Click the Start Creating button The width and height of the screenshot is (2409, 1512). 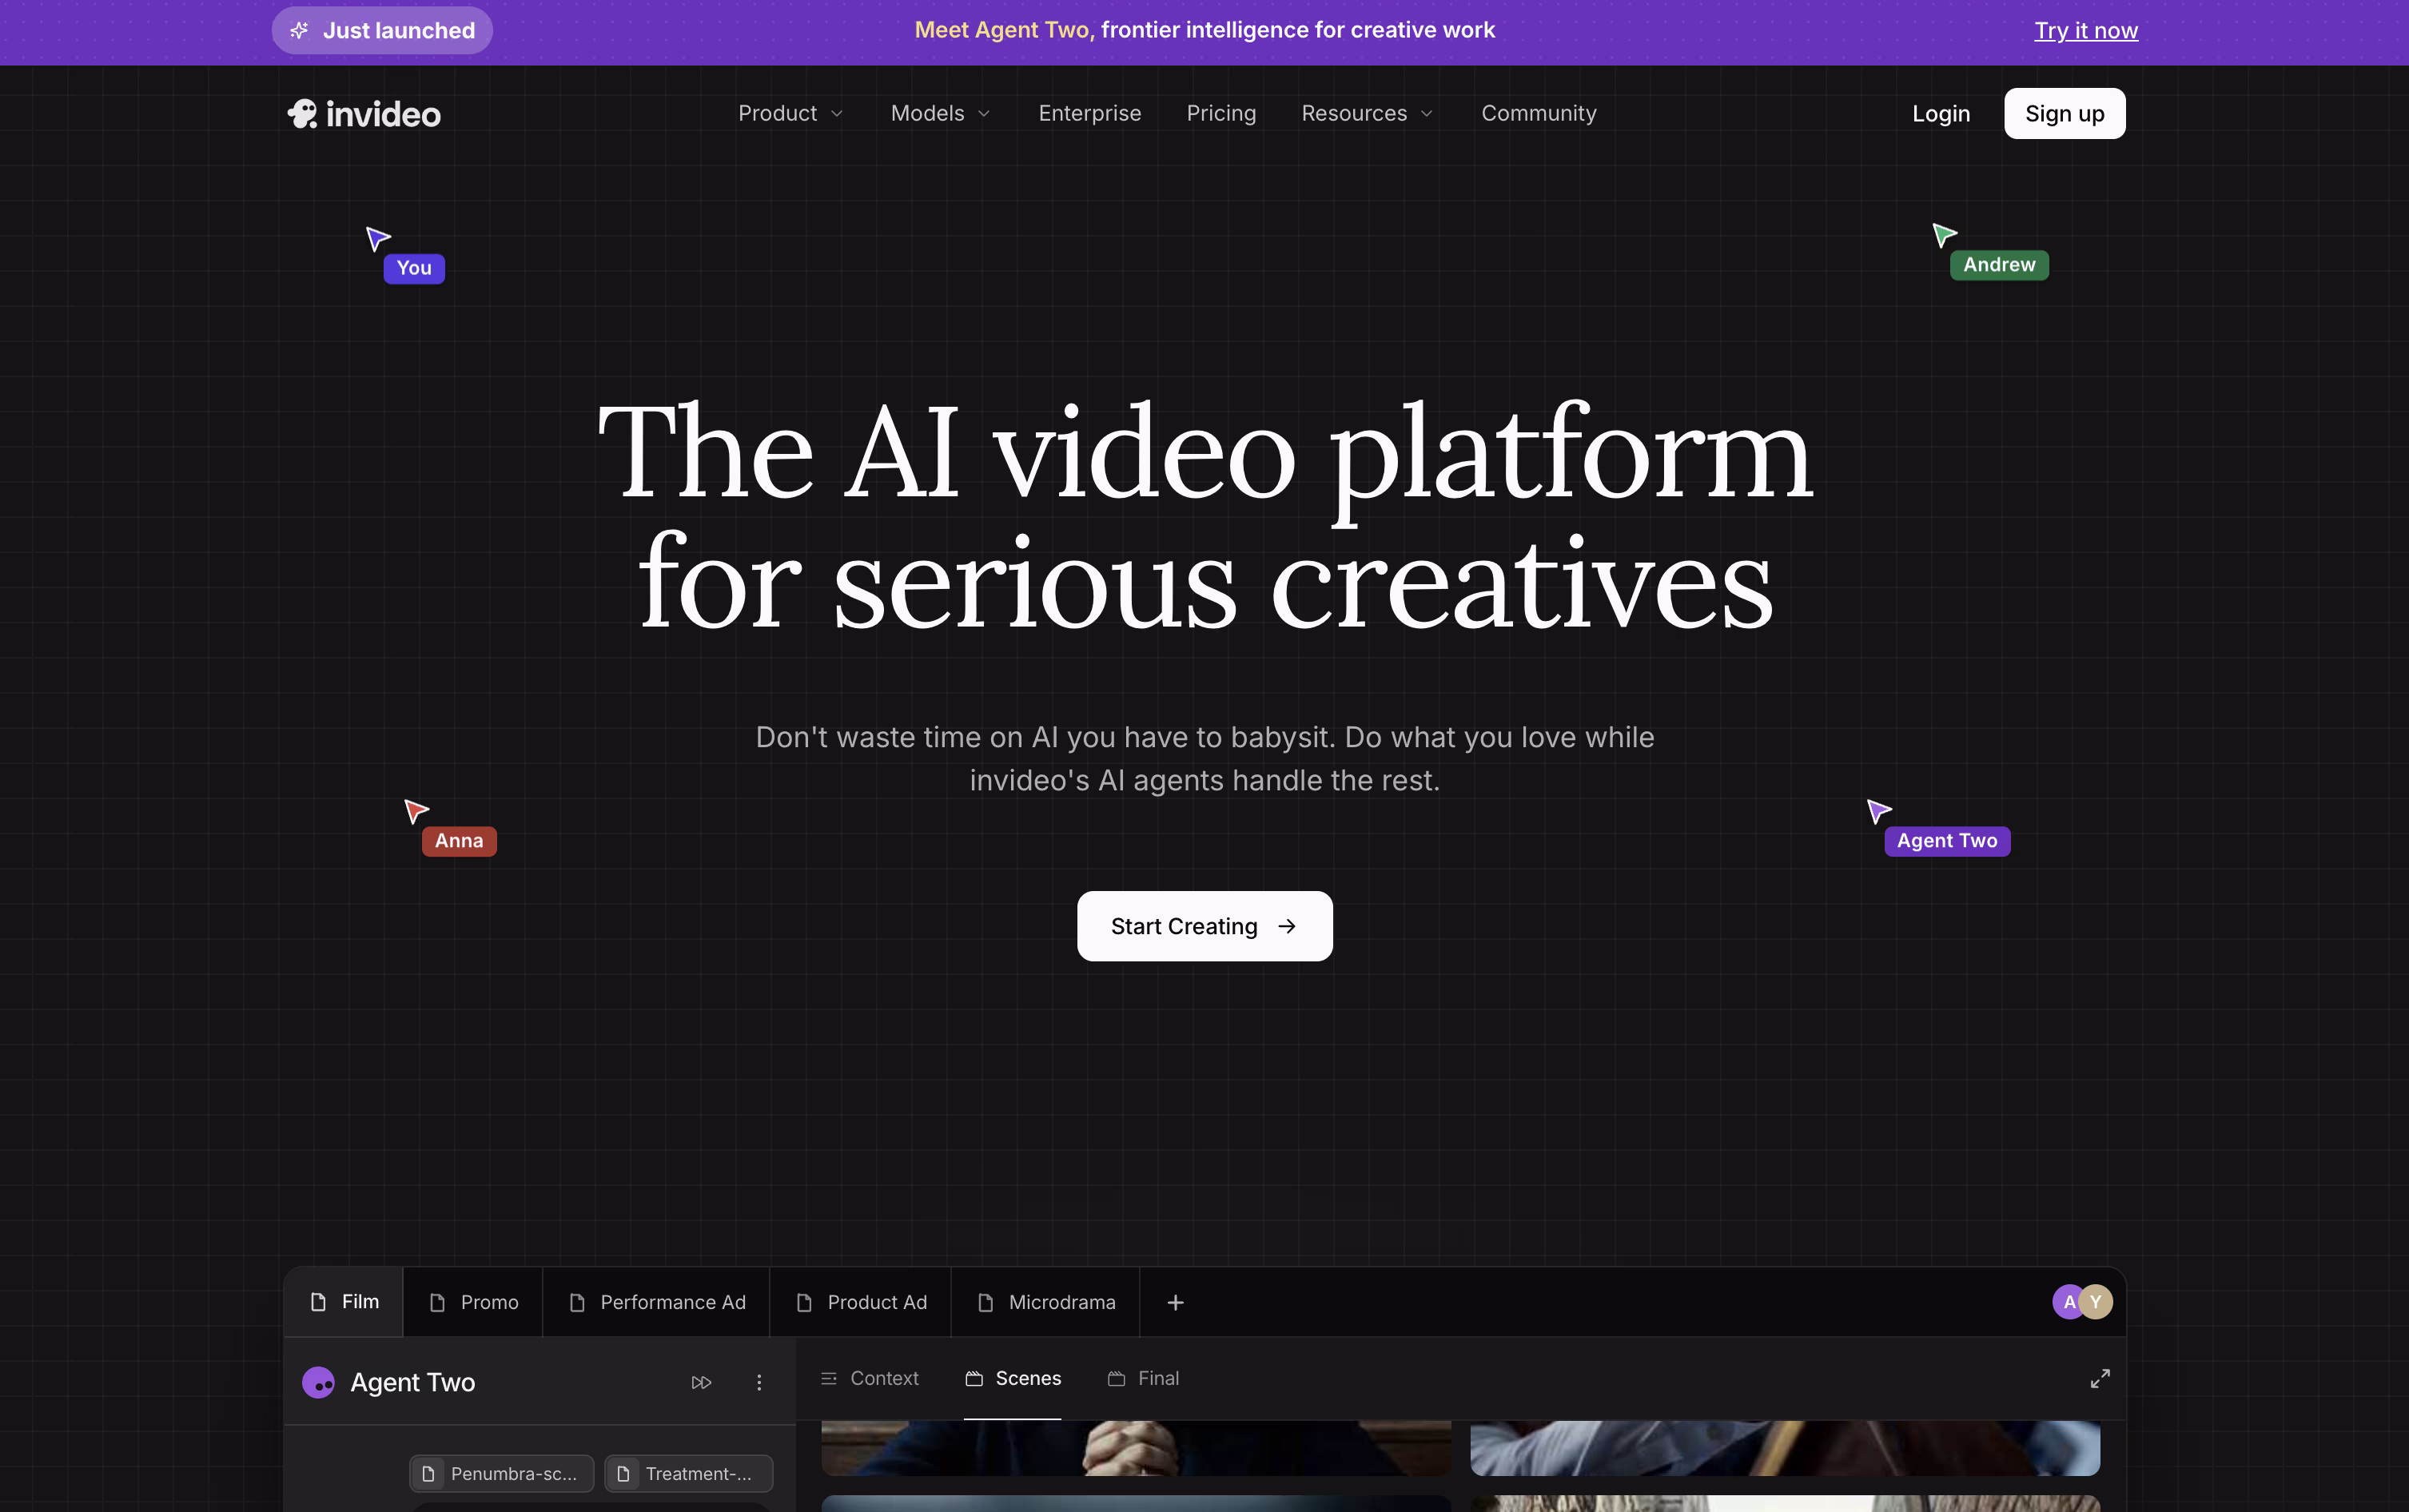[1204, 926]
